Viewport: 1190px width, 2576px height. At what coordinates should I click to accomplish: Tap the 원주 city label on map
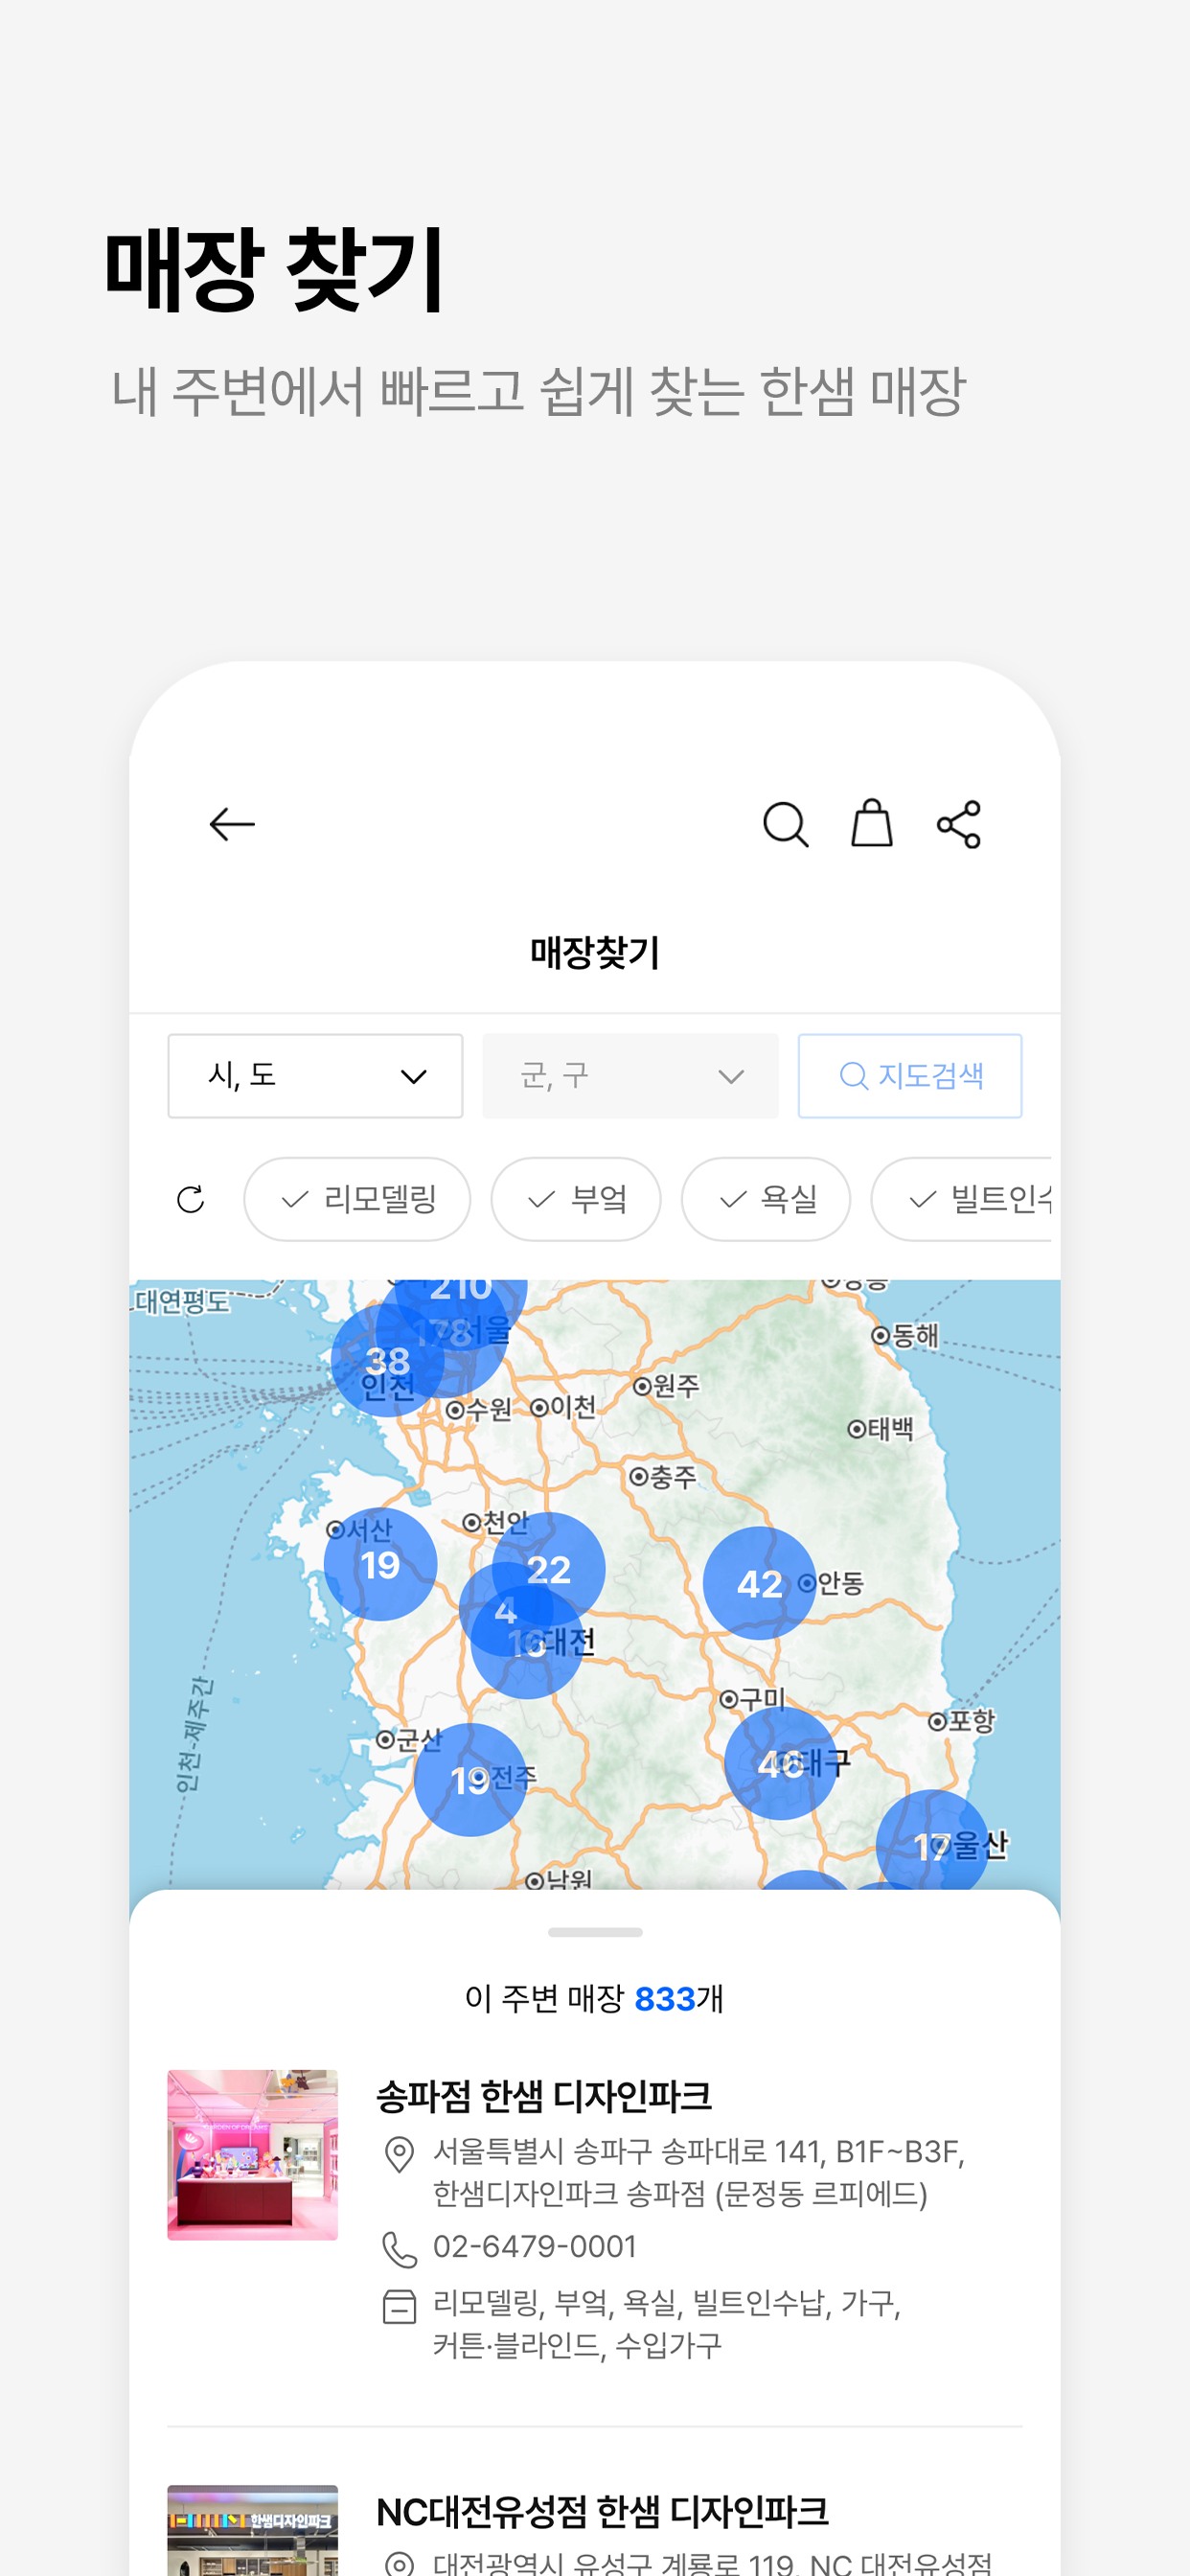point(667,1385)
